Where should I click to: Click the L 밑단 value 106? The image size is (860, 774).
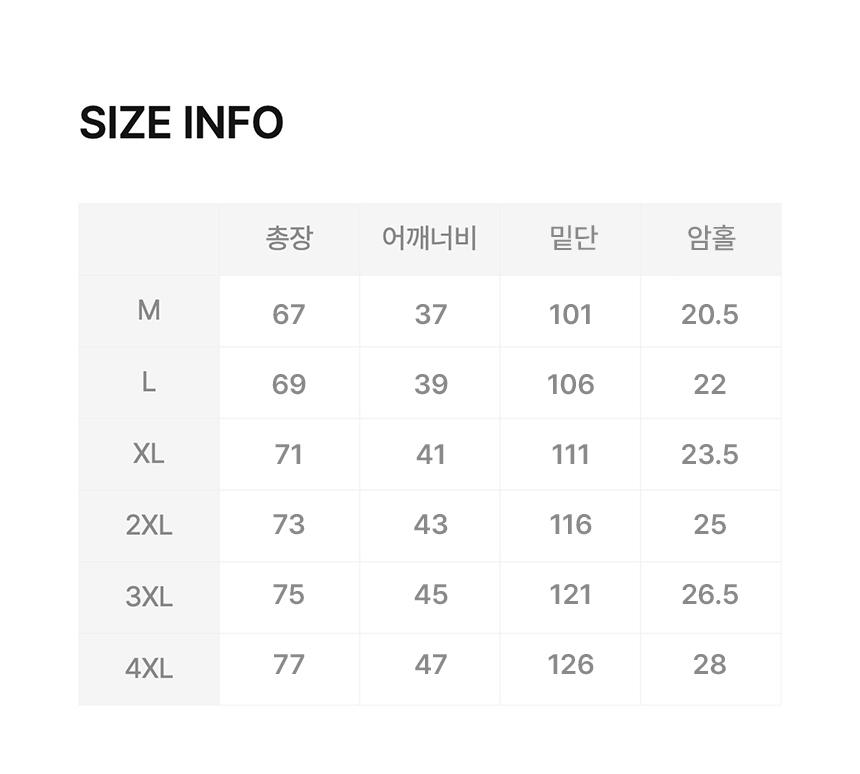click(x=571, y=384)
